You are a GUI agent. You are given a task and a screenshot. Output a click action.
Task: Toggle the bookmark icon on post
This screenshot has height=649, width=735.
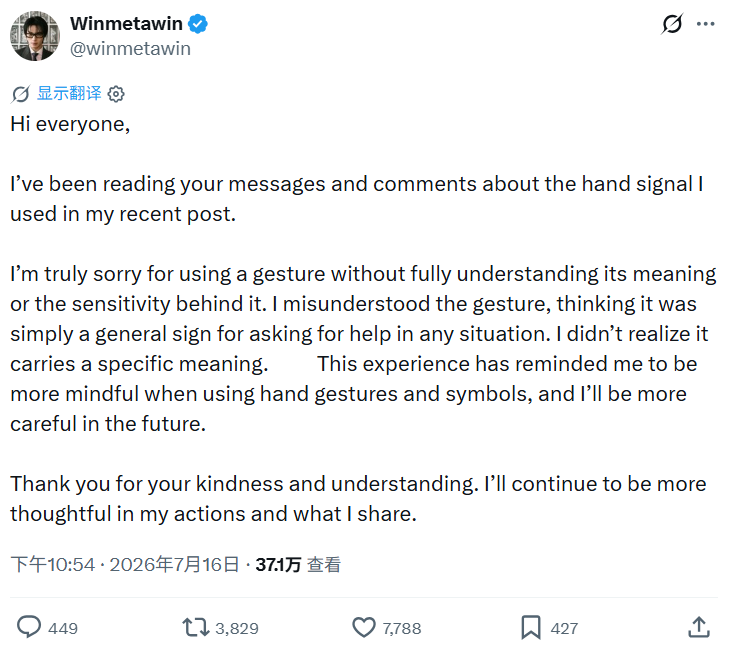coord(531,627)
